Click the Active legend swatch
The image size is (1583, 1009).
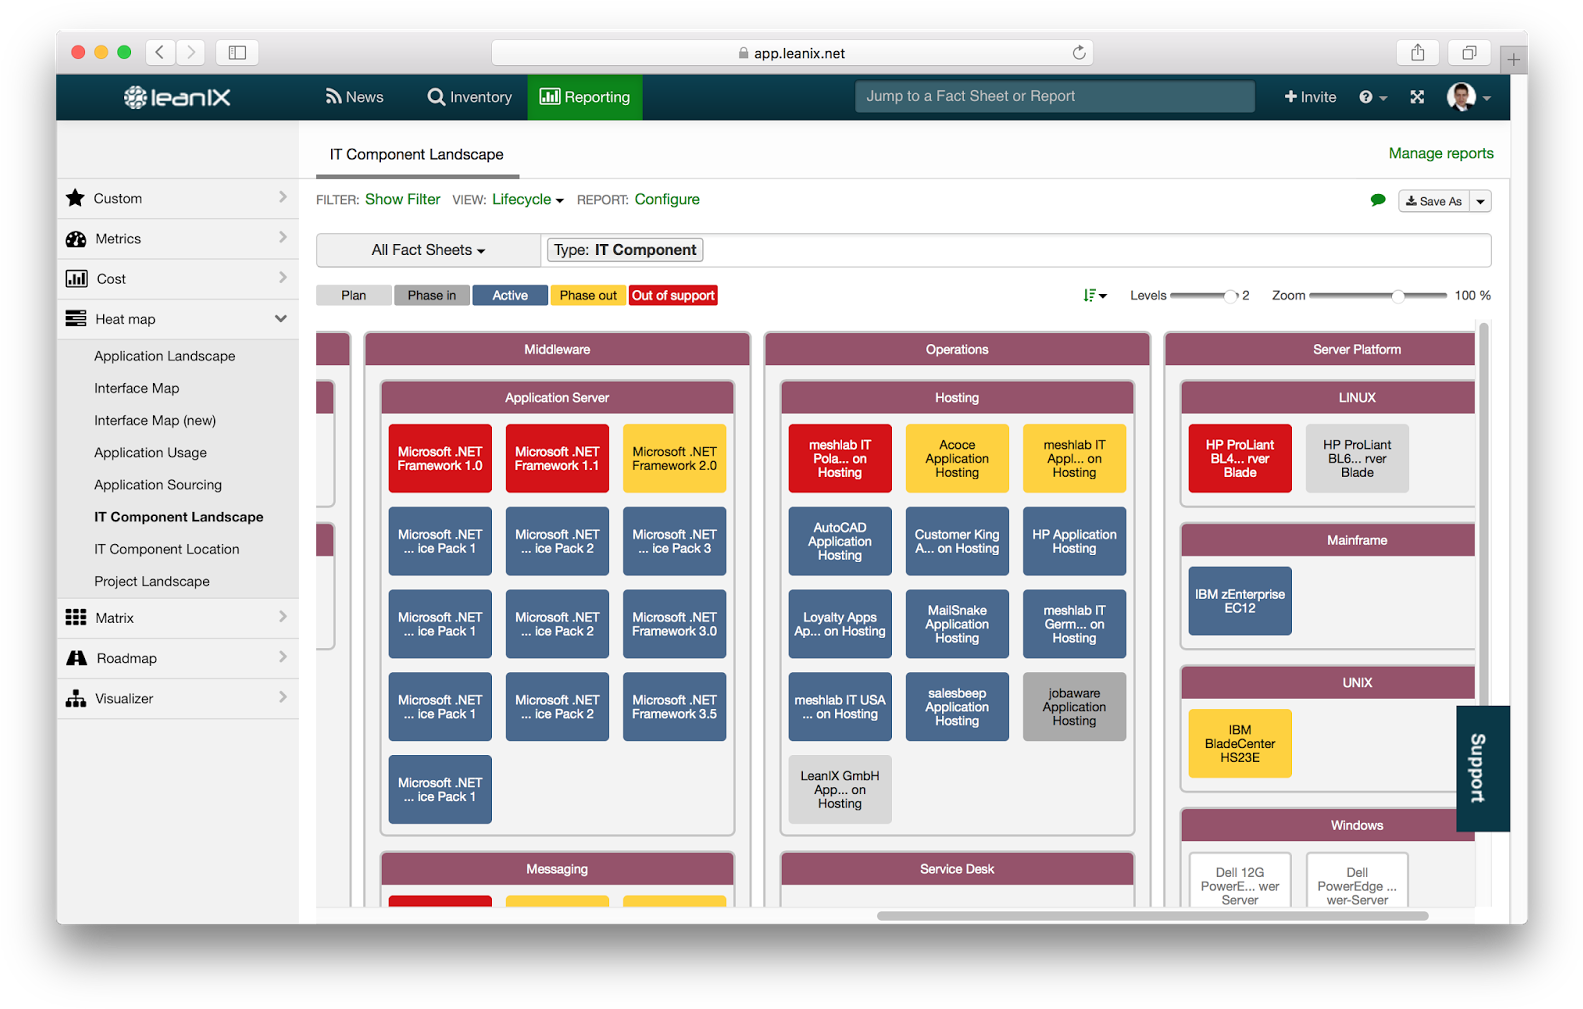pos(510,295)
